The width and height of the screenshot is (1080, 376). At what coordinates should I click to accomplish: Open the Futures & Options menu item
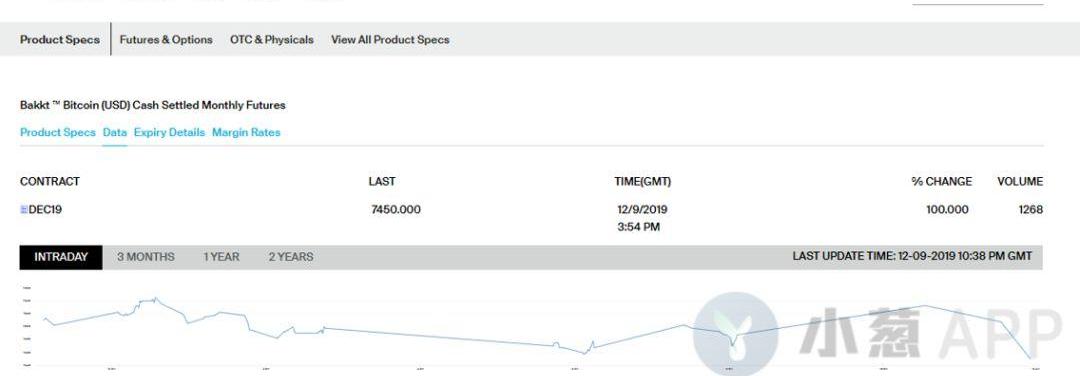click(x=166, y=40)
